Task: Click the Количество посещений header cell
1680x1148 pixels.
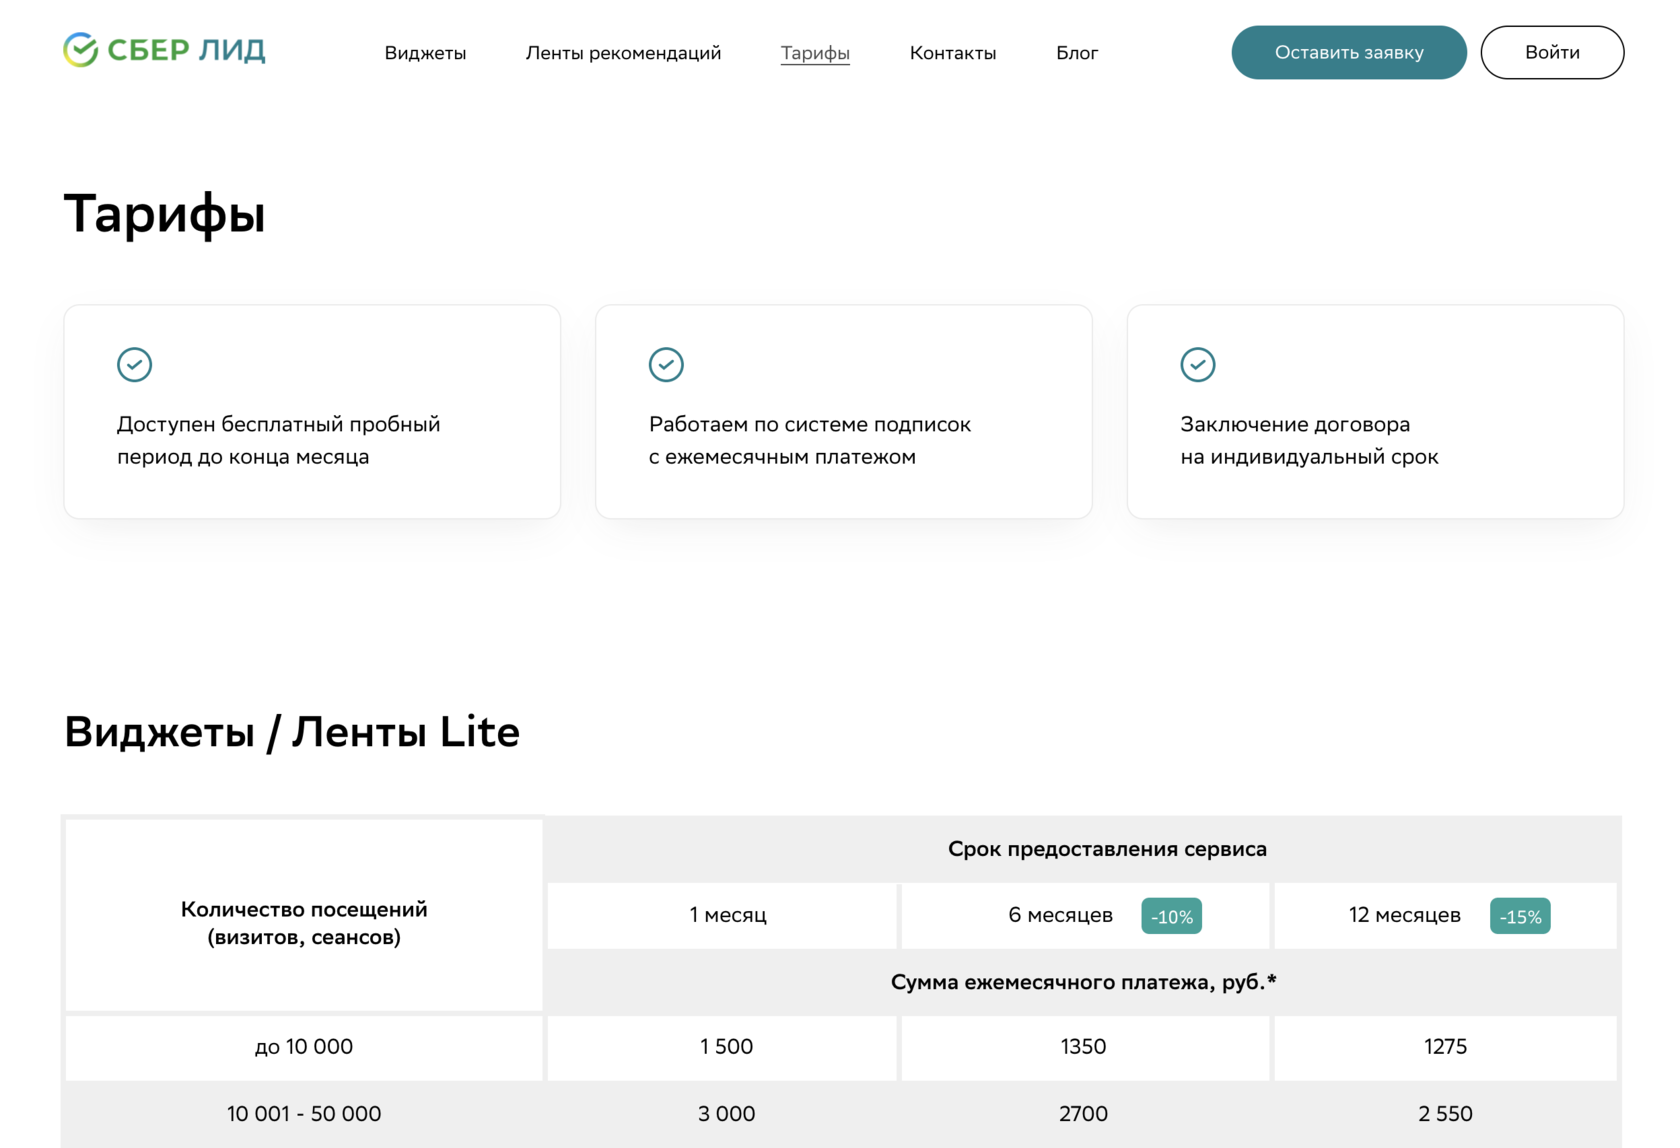Action: (x=304, y=915)
